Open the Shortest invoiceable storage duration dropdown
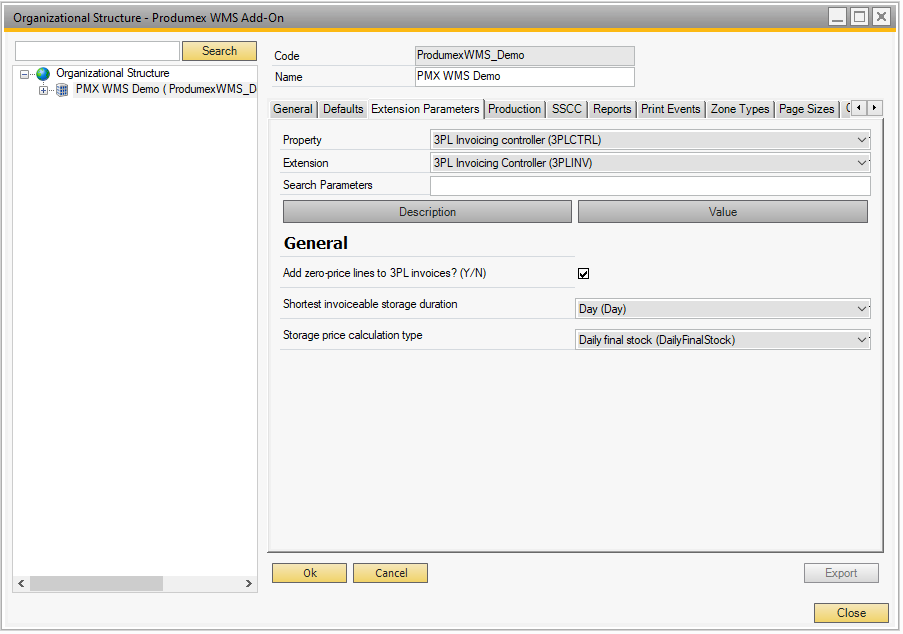Viewport: 903px width, 634px height. [861, 308]
